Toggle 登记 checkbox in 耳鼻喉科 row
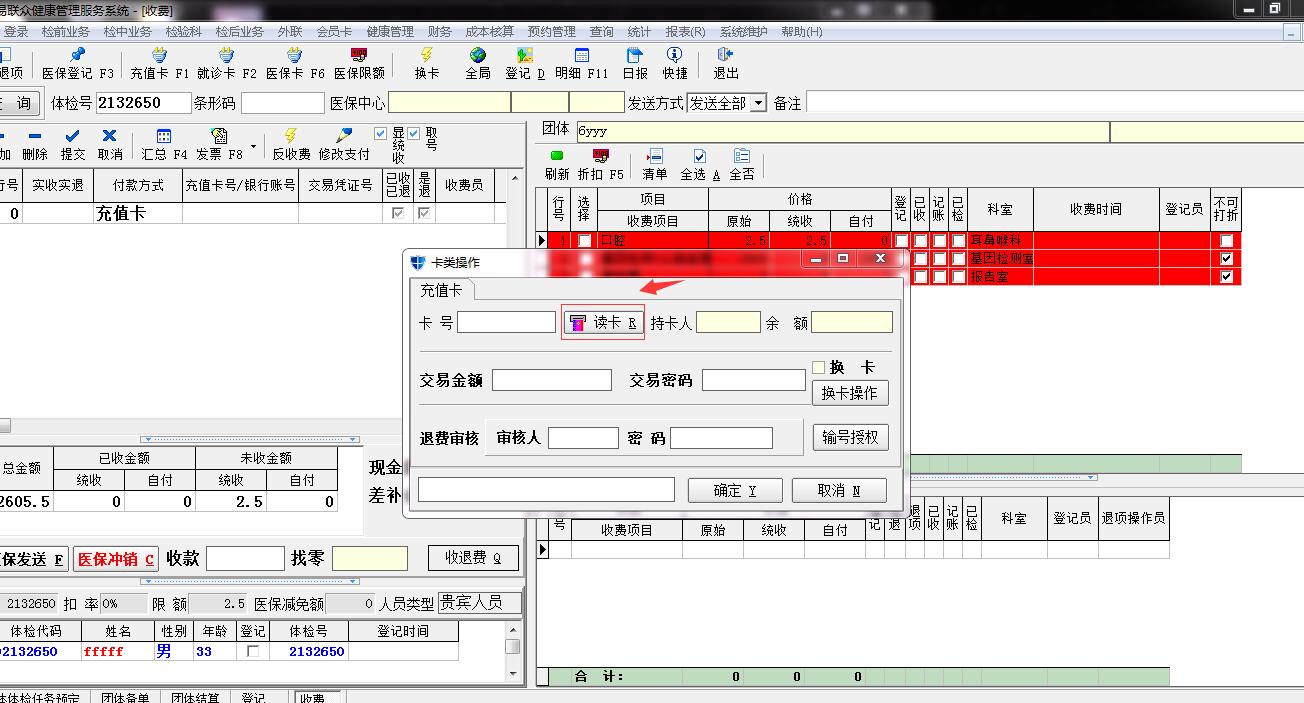The height and width of the screenshot is (703, 1304). 901,241
